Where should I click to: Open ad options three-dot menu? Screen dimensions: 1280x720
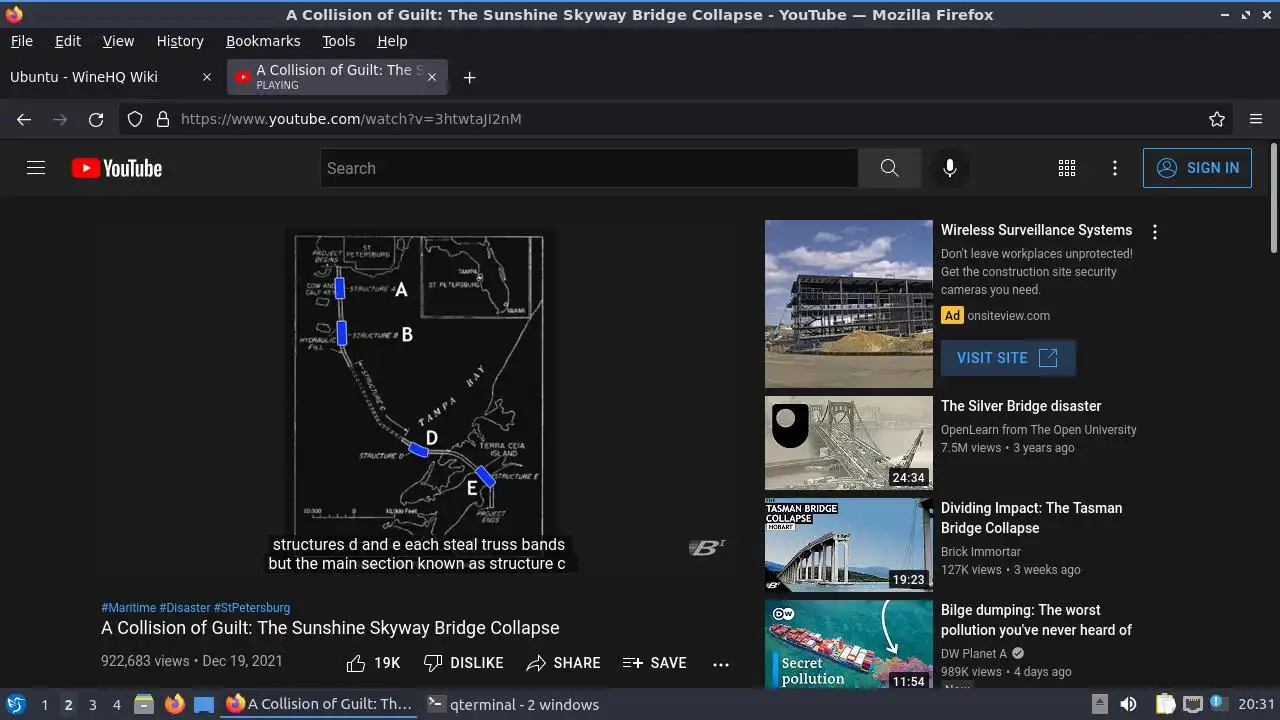[x=1155, y=232]
